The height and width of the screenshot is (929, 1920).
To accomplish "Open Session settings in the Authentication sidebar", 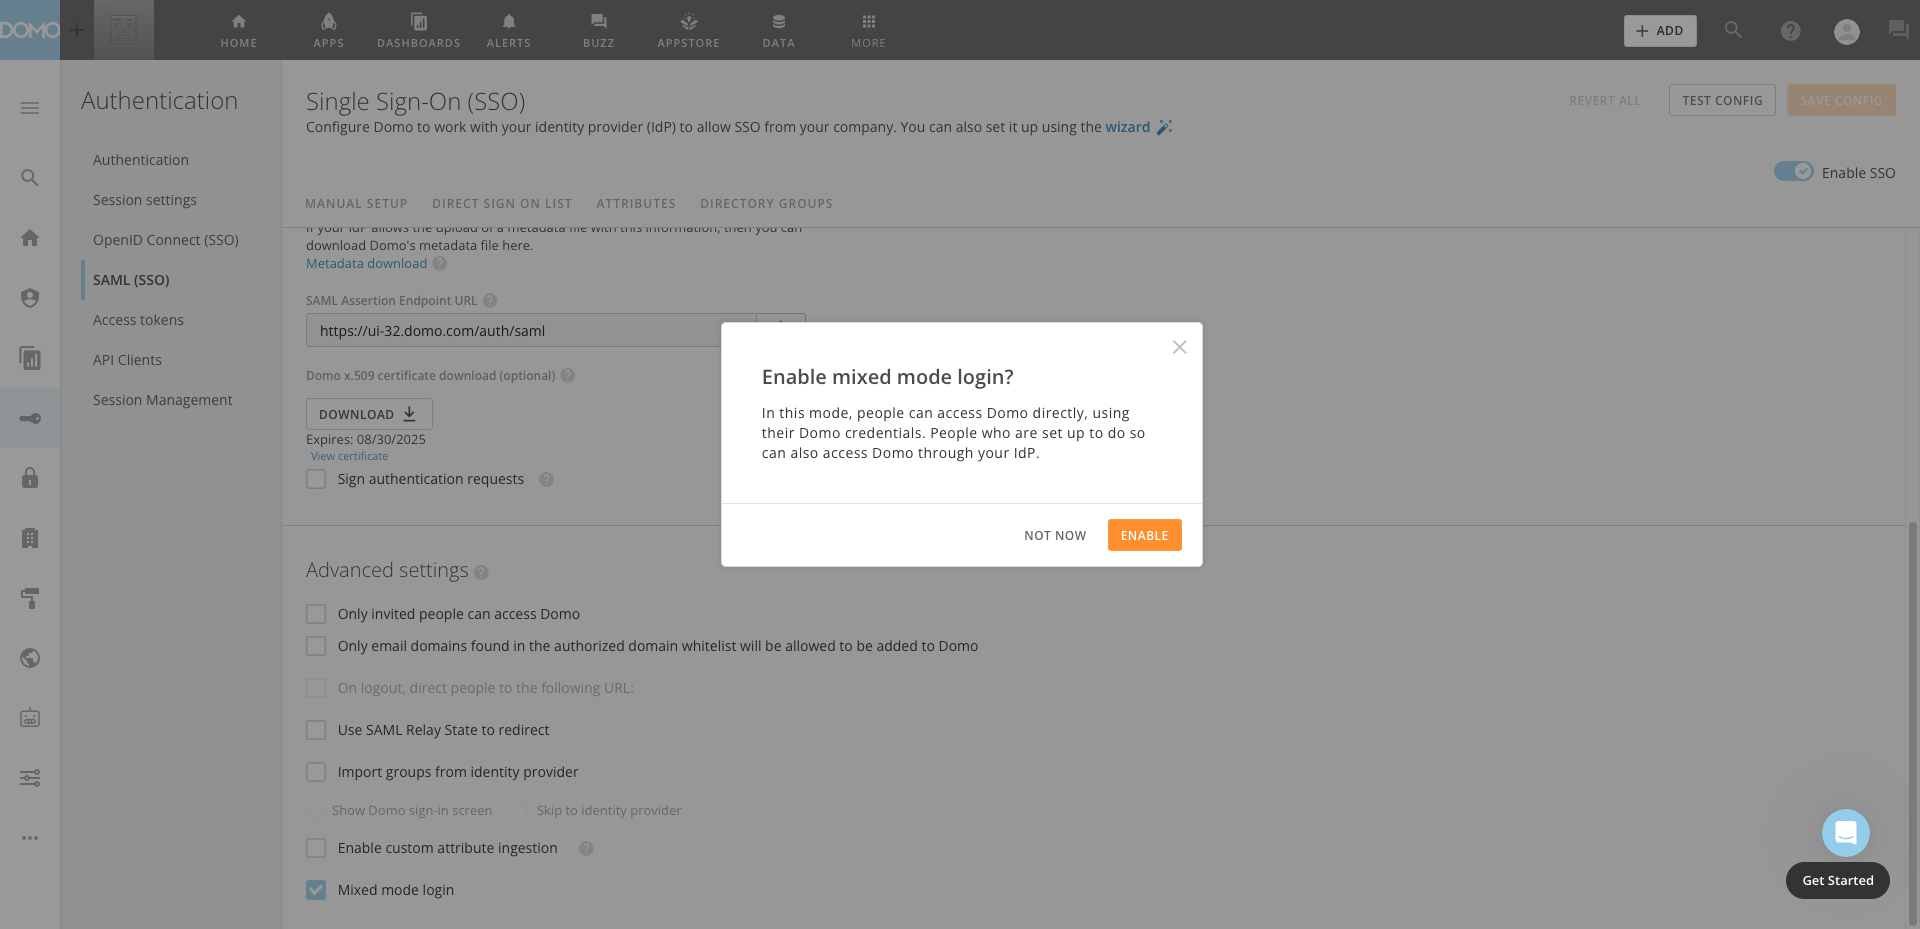I will [x=144, y=199].
